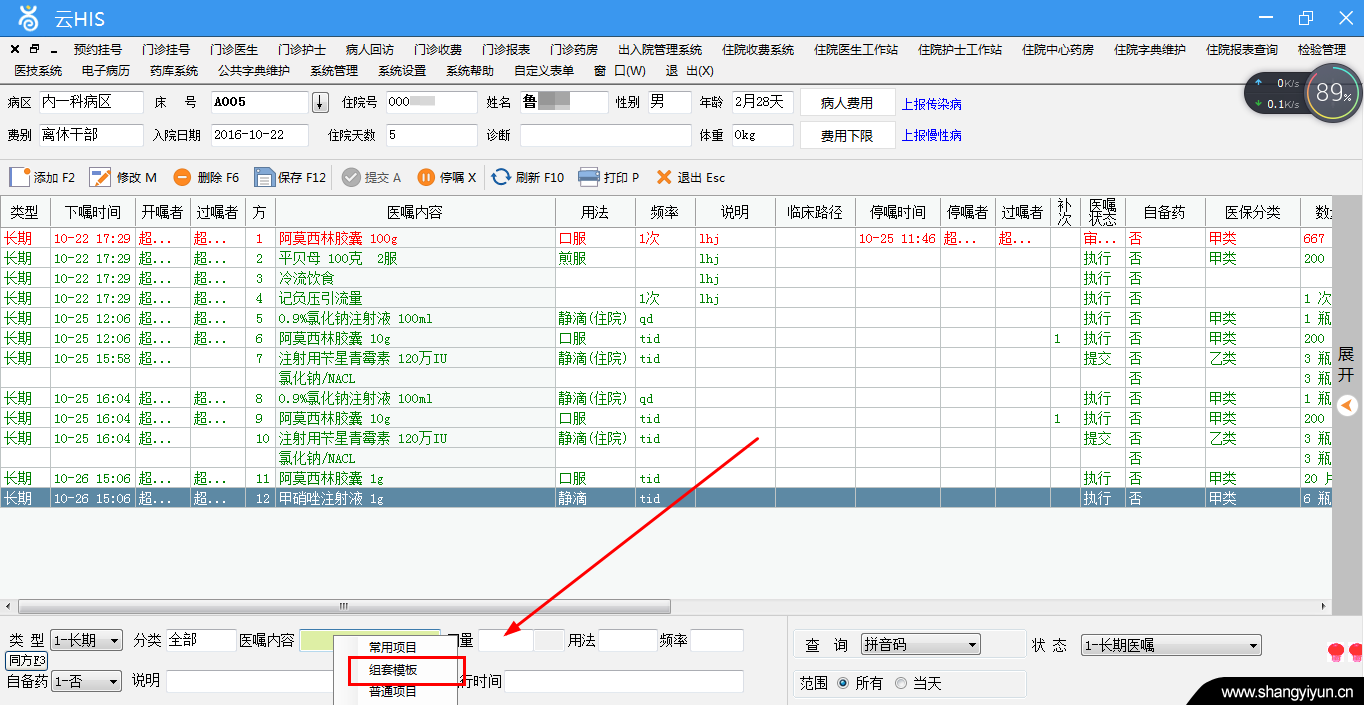Click the 住院天数 field showing 5

pyautogui.click(x=431, y=135)
